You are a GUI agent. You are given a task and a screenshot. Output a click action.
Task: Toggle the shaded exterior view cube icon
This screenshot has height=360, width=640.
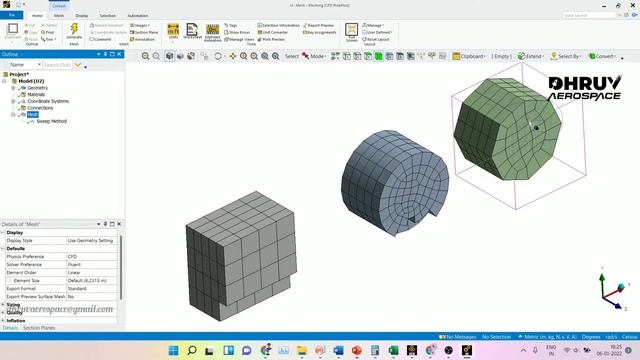point(169,56)
